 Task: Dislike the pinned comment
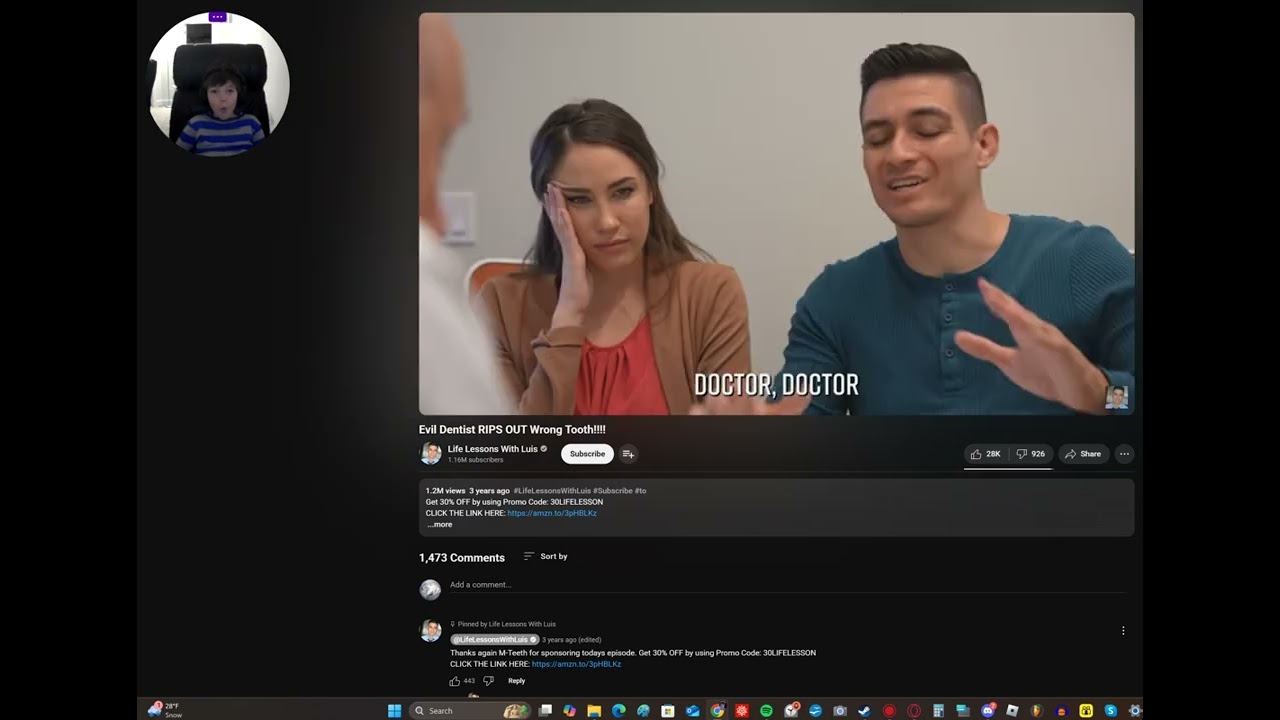(488, 681)
